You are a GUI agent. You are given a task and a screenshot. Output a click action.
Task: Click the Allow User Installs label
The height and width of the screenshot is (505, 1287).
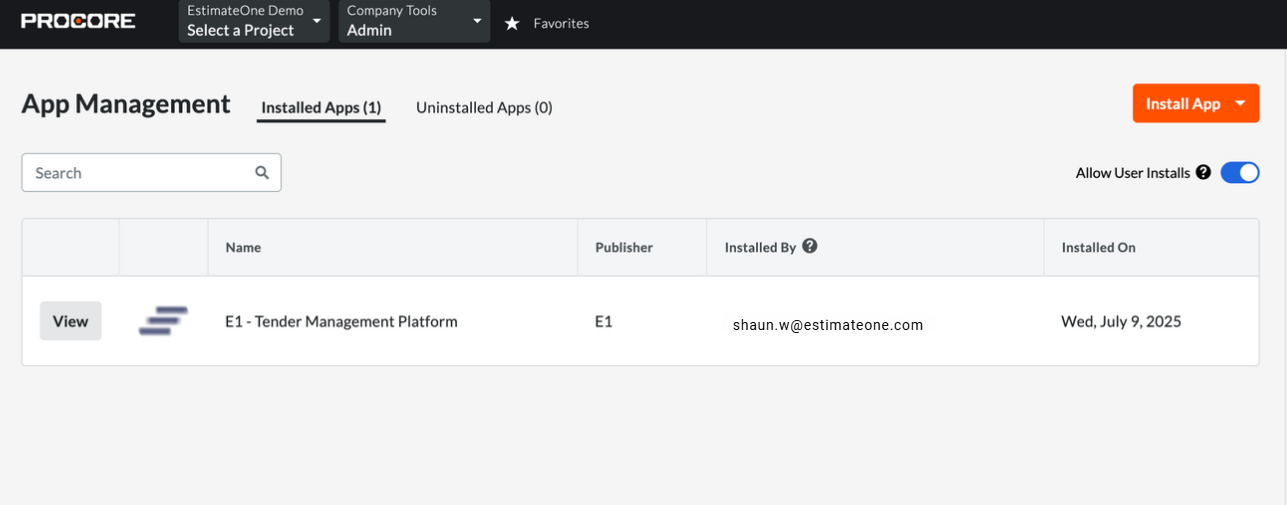pyautogui.click(x=1132, y=172)
